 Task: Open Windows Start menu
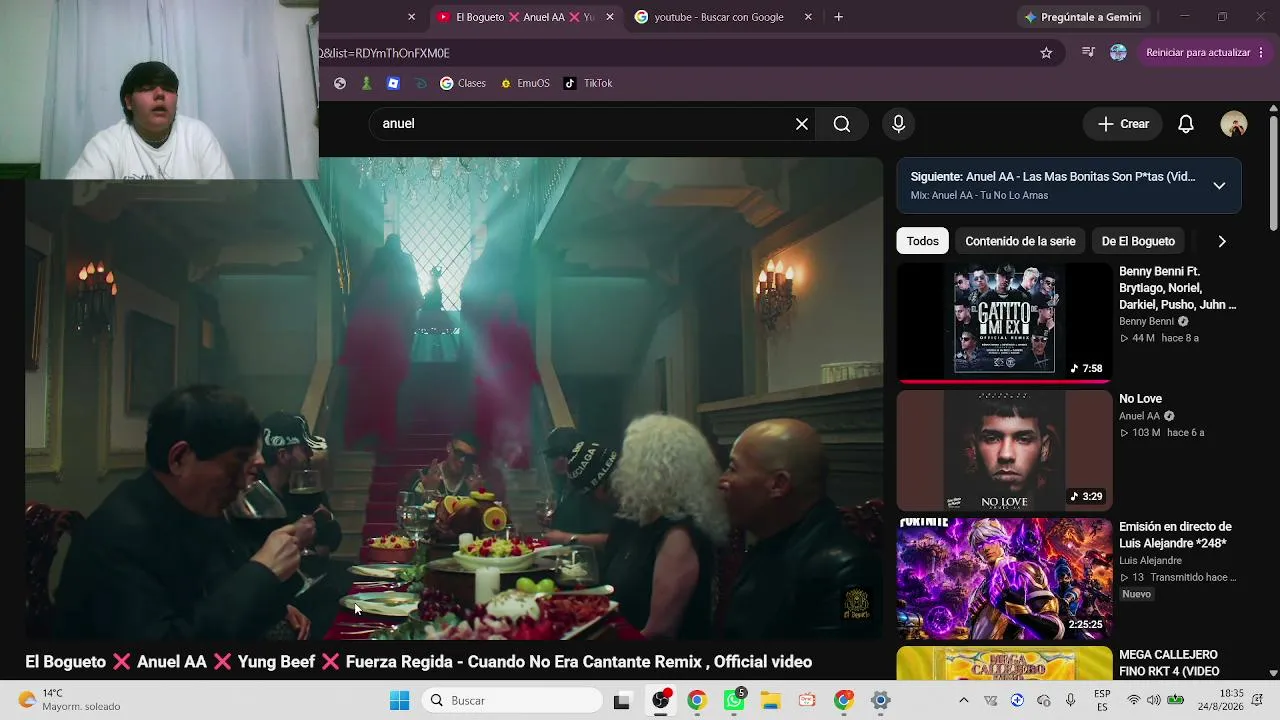coord(399,700)
